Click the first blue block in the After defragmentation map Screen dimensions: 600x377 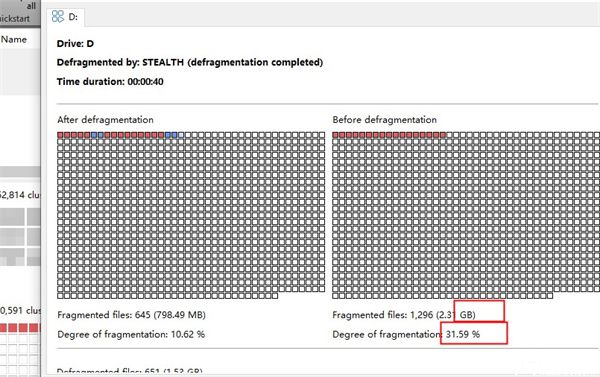[94, 135]
